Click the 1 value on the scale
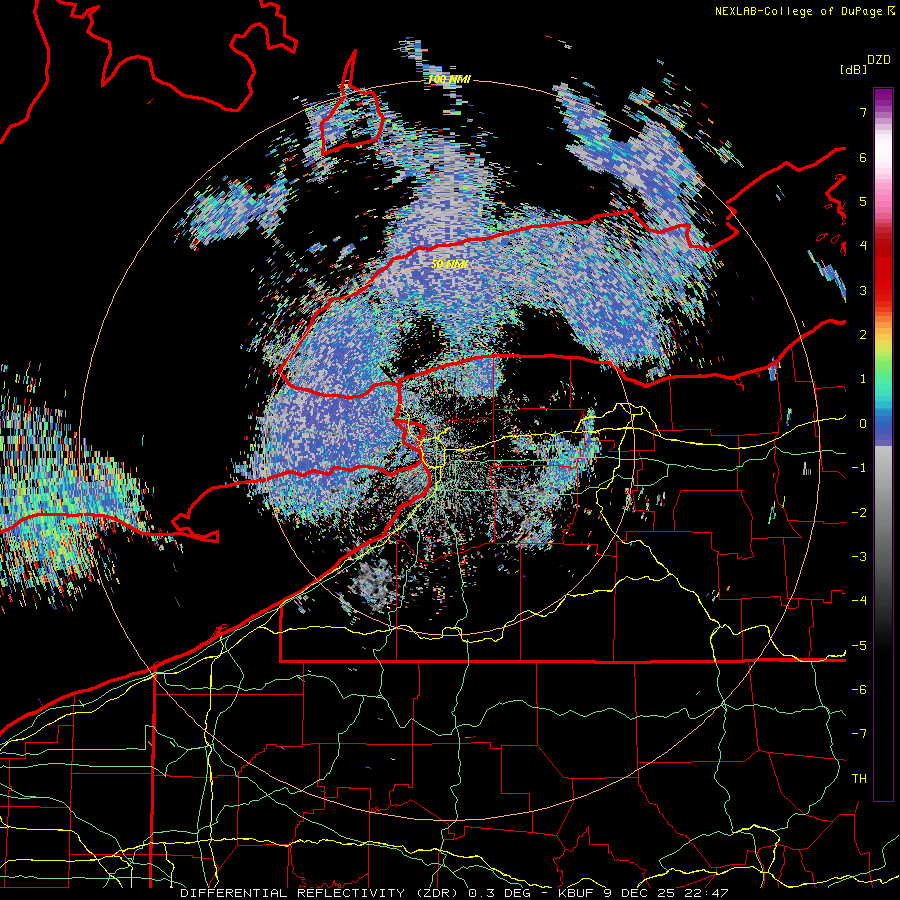Viewport: 900px width, 900px height. [x=863, y=379]
